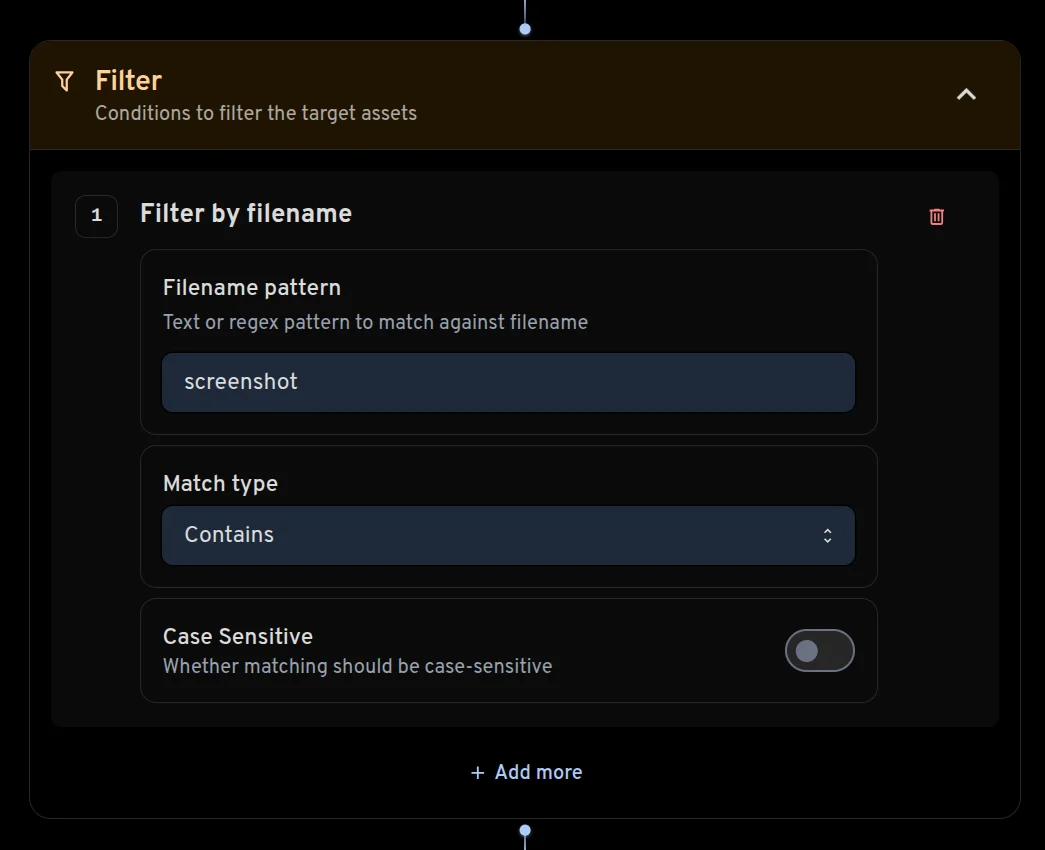This screenshot has height=850, width=1045.
Task: Open the Match type dropdown showing Contains
Action: coord(508,535)
